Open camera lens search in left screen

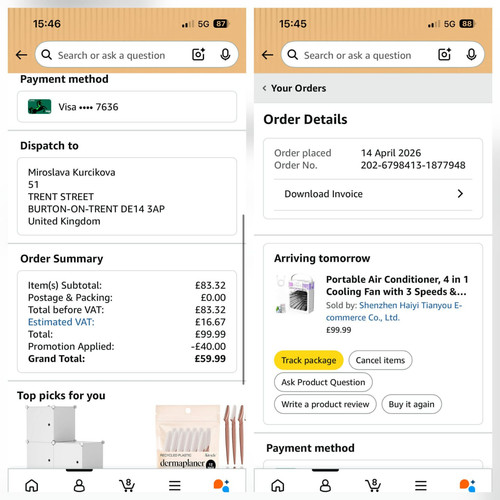tap(198, 54)
